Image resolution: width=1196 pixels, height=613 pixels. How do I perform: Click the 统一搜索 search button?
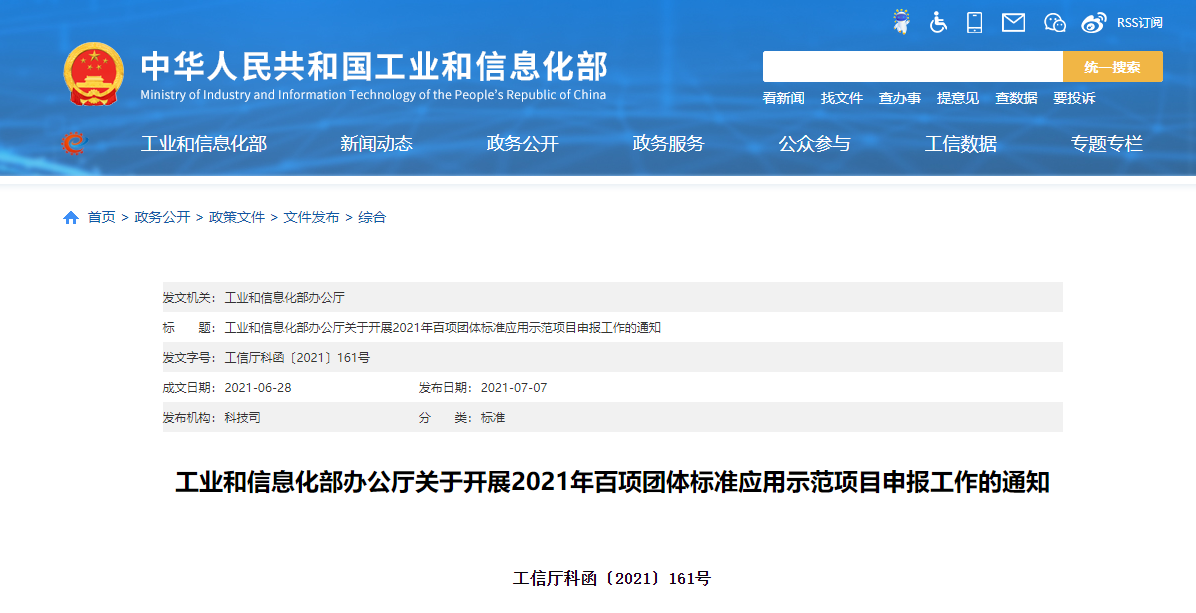pos(1112,67)
